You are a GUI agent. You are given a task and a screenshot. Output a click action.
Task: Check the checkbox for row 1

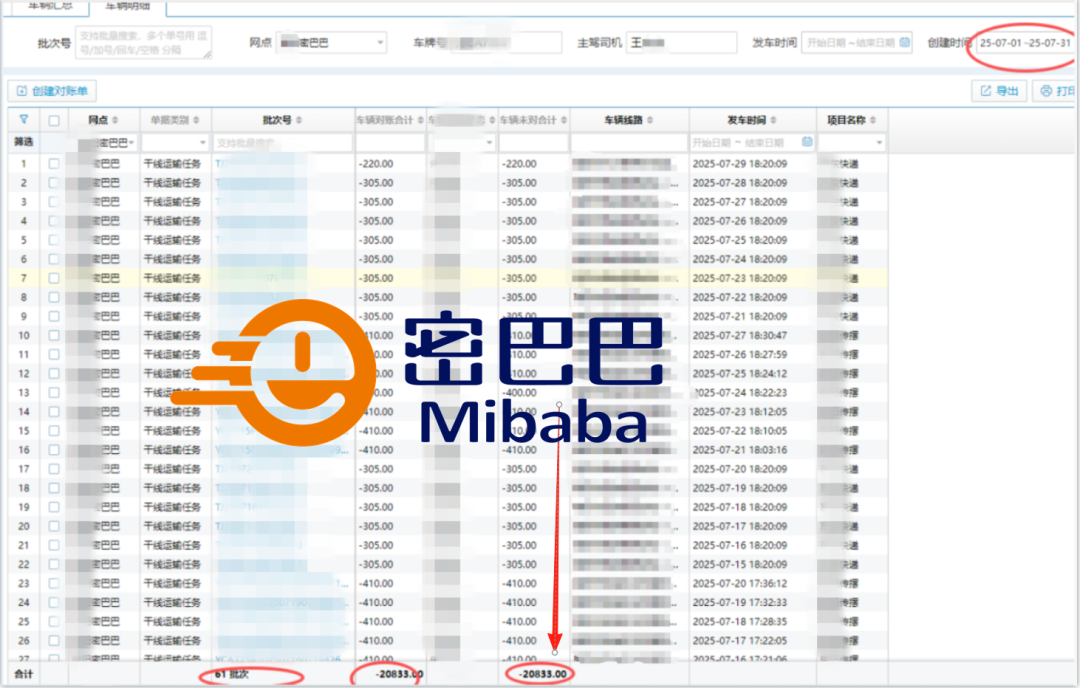coord(54,164)
